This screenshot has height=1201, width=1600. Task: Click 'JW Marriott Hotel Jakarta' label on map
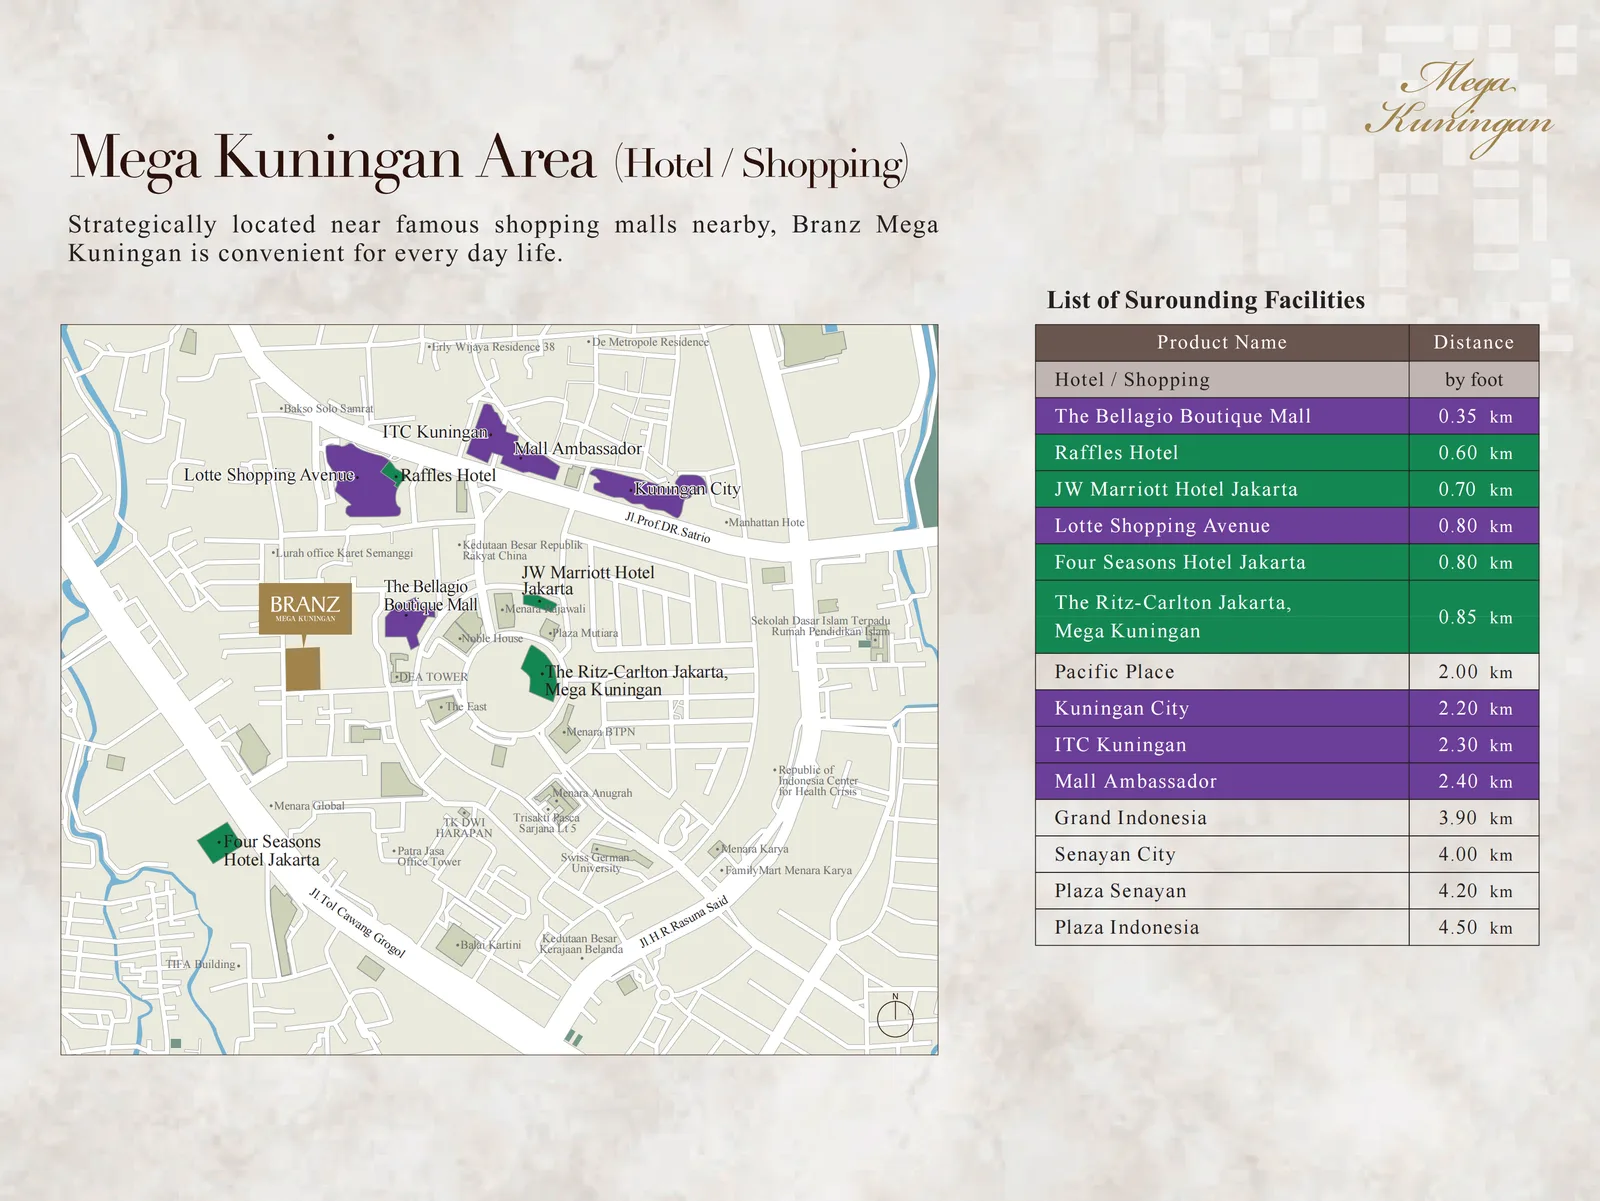click(588, 580)
